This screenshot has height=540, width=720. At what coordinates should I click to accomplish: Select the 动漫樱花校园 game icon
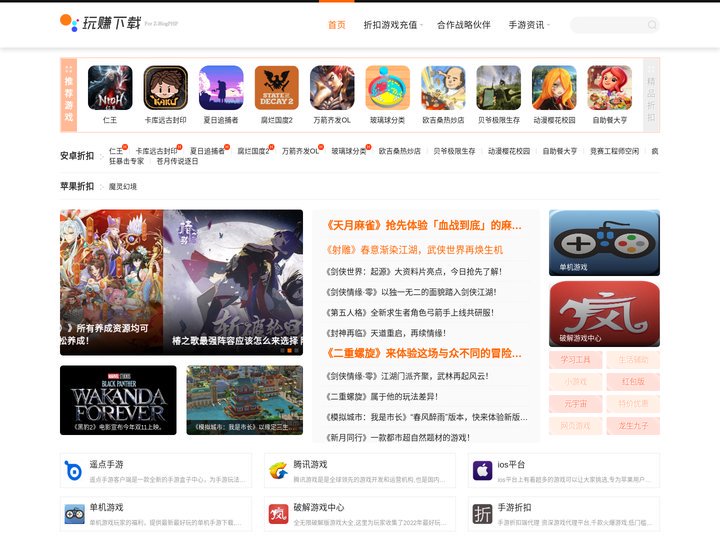coord(554,88)
